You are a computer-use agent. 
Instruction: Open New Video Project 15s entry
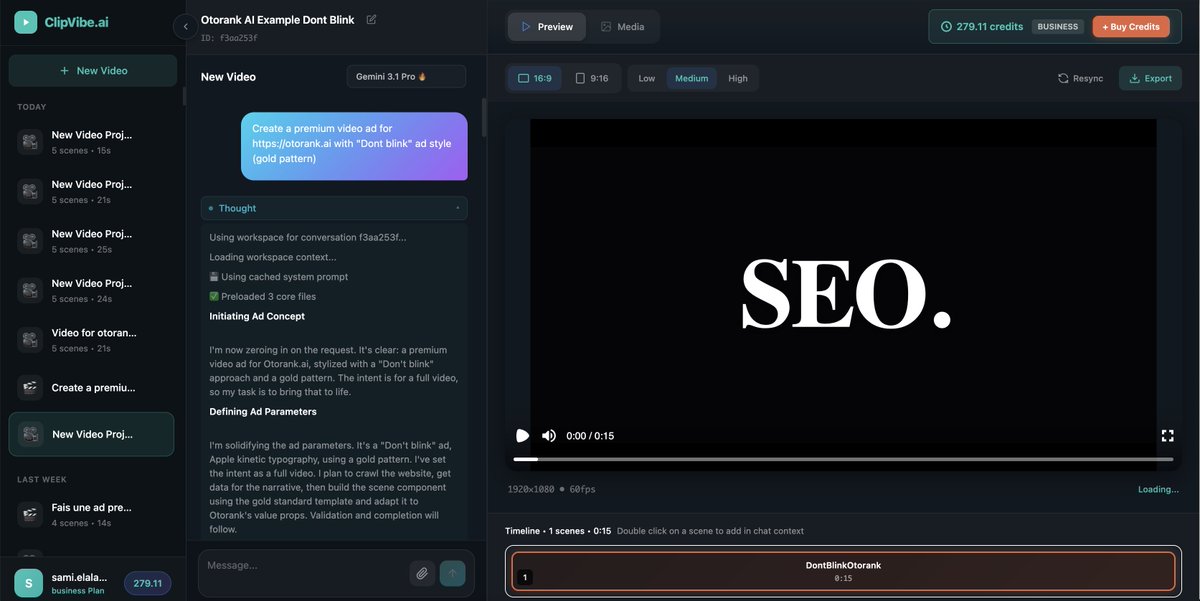tap(93, 142)
